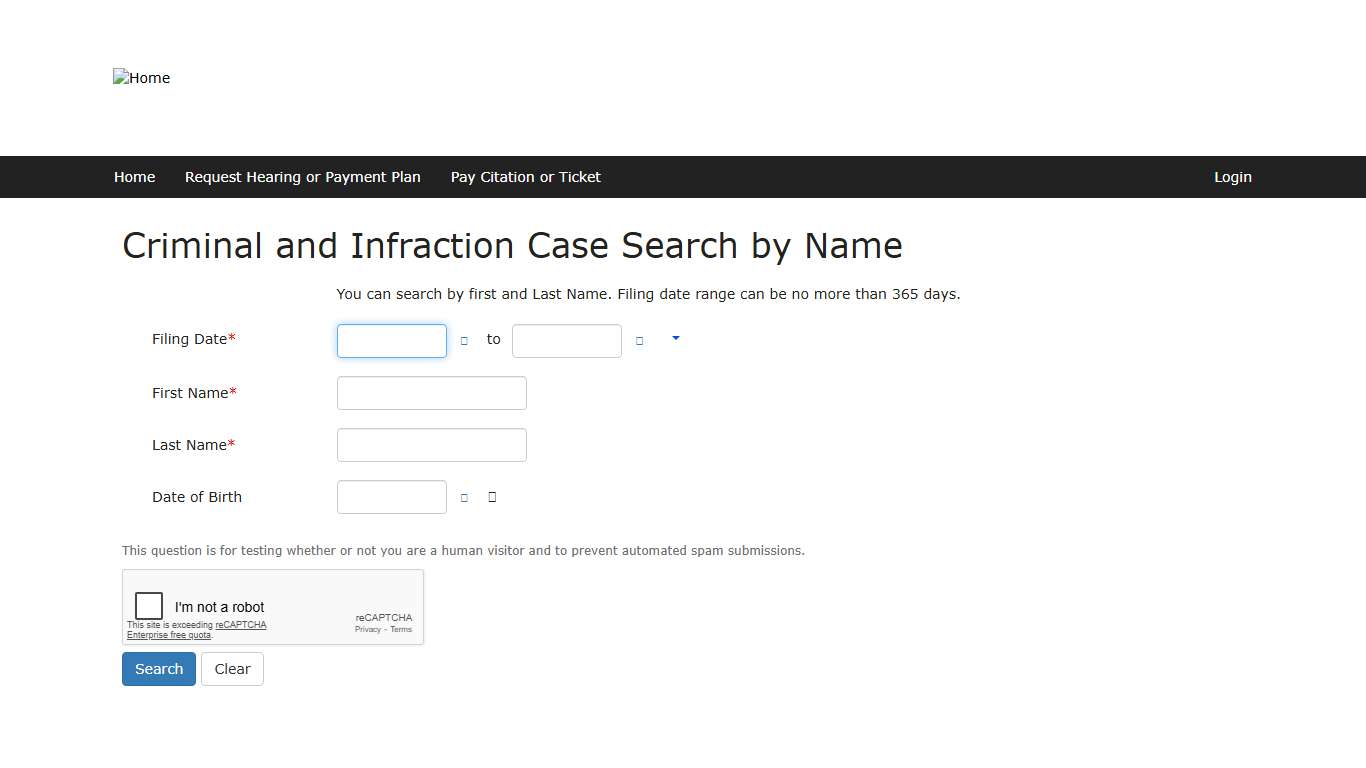
Task: Open the reCAPTCHA Privacy link
Action: [367, 629]
